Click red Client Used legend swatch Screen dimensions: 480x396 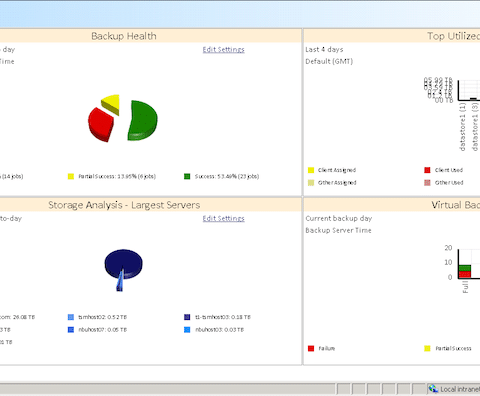point(427,170)
